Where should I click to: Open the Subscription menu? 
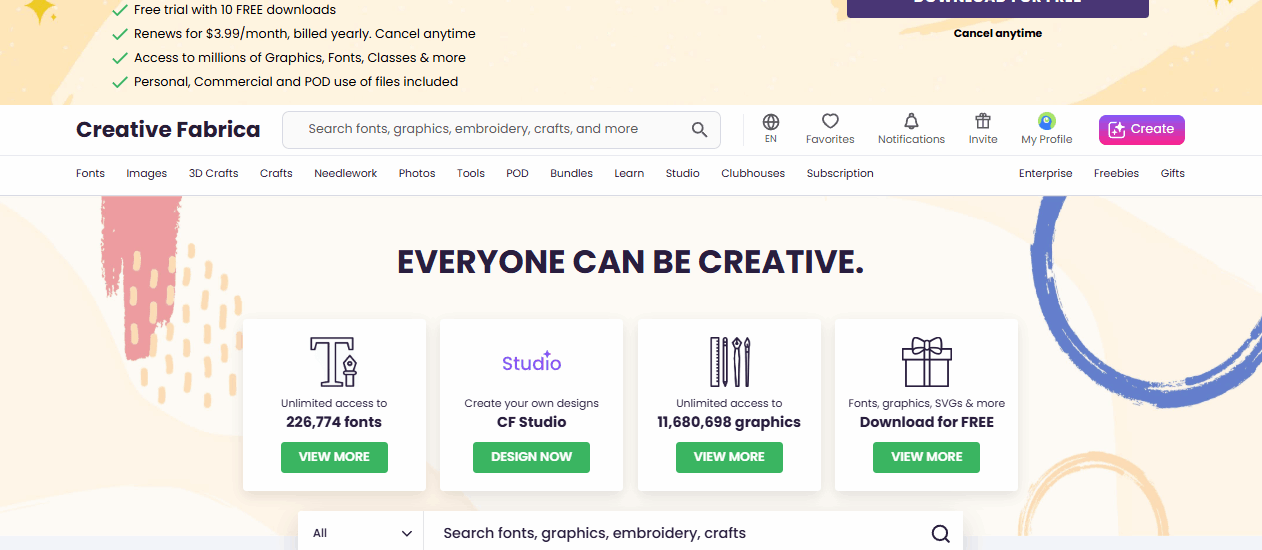pos(840,173)
